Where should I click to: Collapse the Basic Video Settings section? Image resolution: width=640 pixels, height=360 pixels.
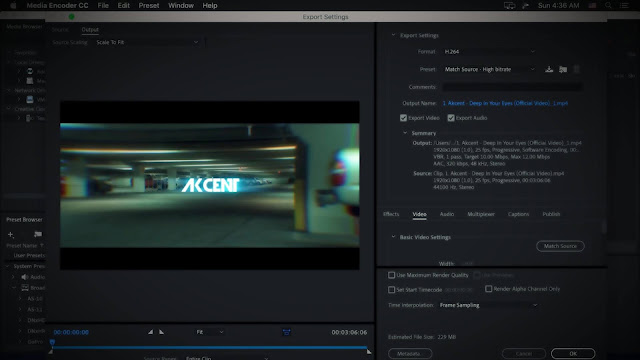click(x=393, y=237)
